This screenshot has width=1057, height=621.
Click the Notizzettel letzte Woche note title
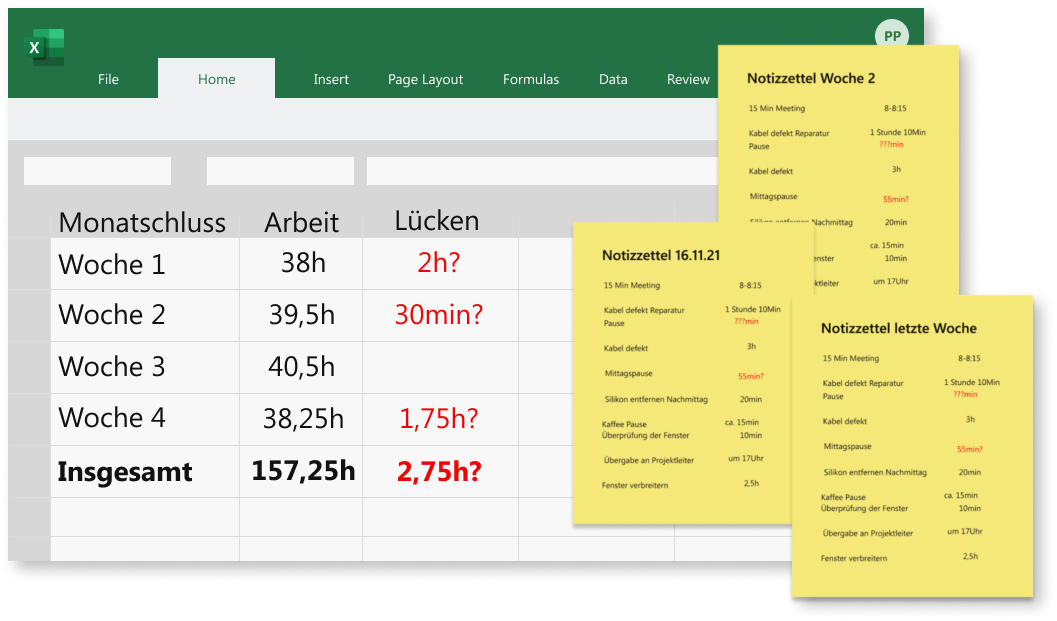(899, 328)
